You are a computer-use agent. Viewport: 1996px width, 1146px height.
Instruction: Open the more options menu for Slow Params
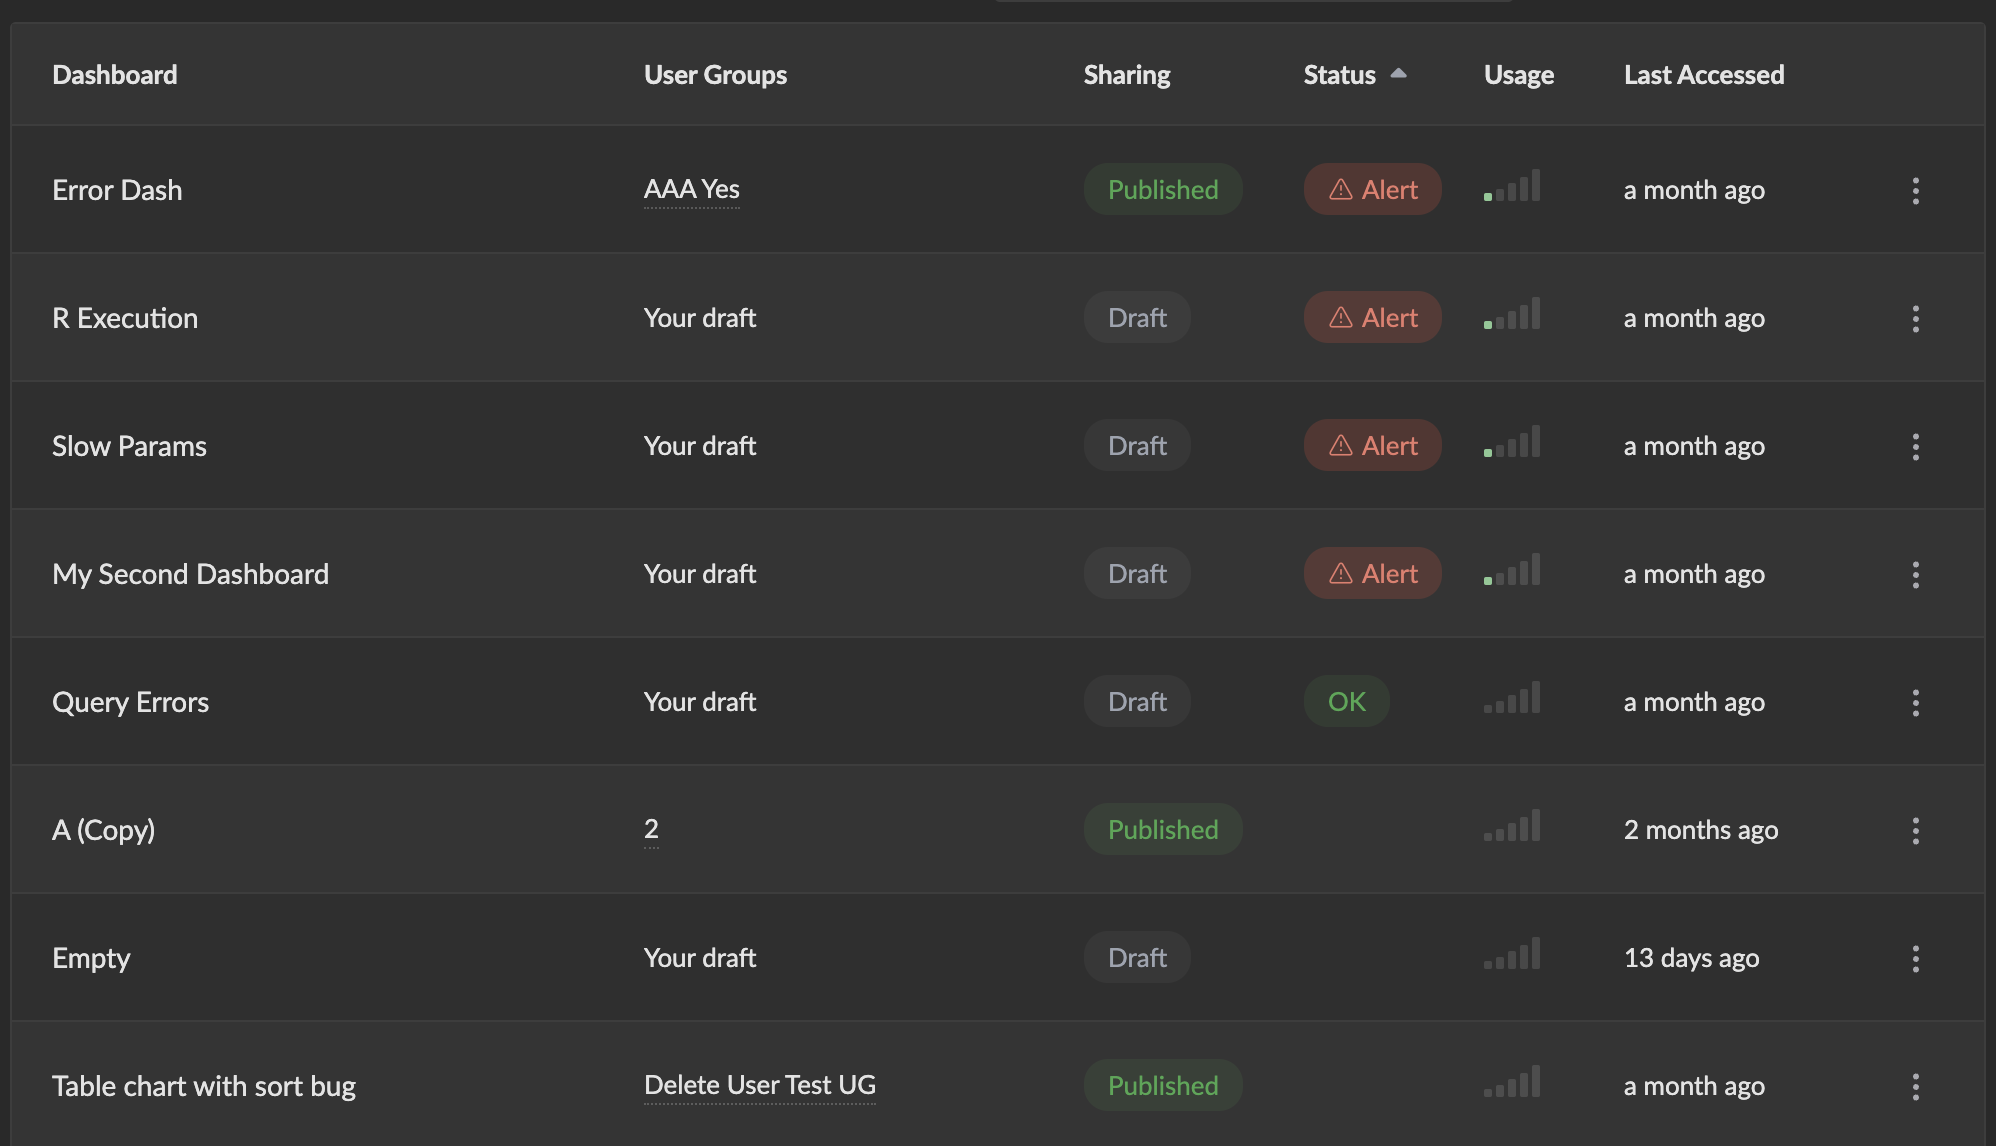(x=1915, y=446)
